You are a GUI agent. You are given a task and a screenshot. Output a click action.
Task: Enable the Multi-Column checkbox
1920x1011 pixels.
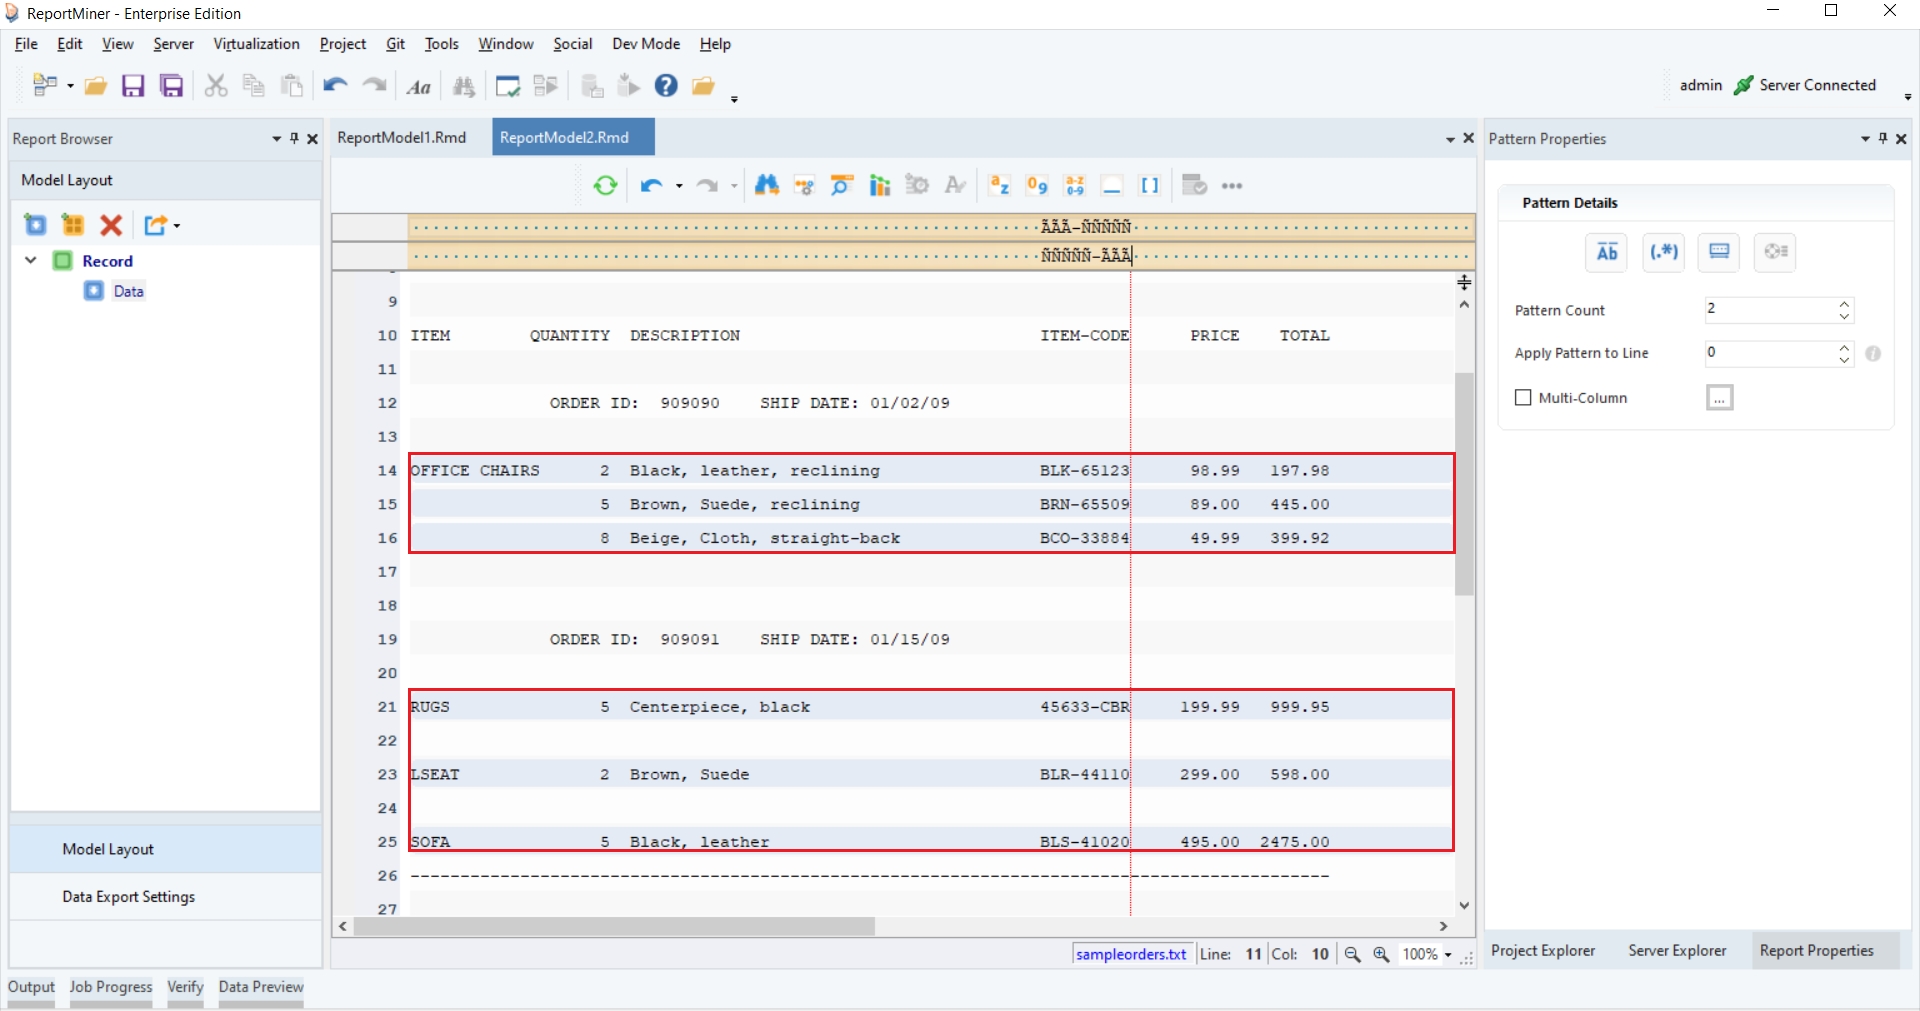1523,398
